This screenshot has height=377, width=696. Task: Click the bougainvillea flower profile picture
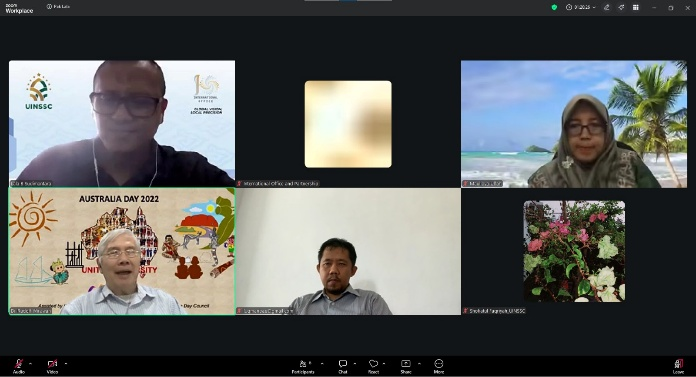[x=574, y=251]
